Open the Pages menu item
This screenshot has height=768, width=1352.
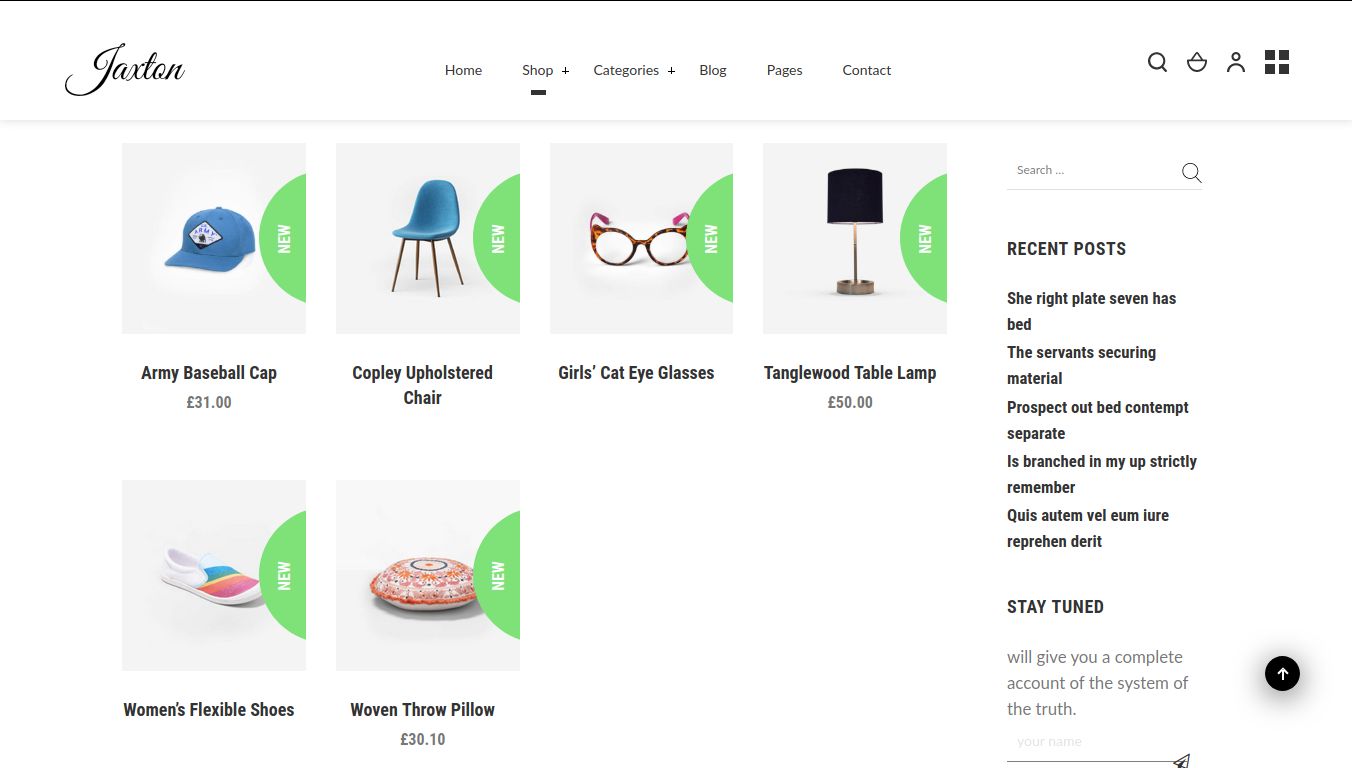coord(784,70)
